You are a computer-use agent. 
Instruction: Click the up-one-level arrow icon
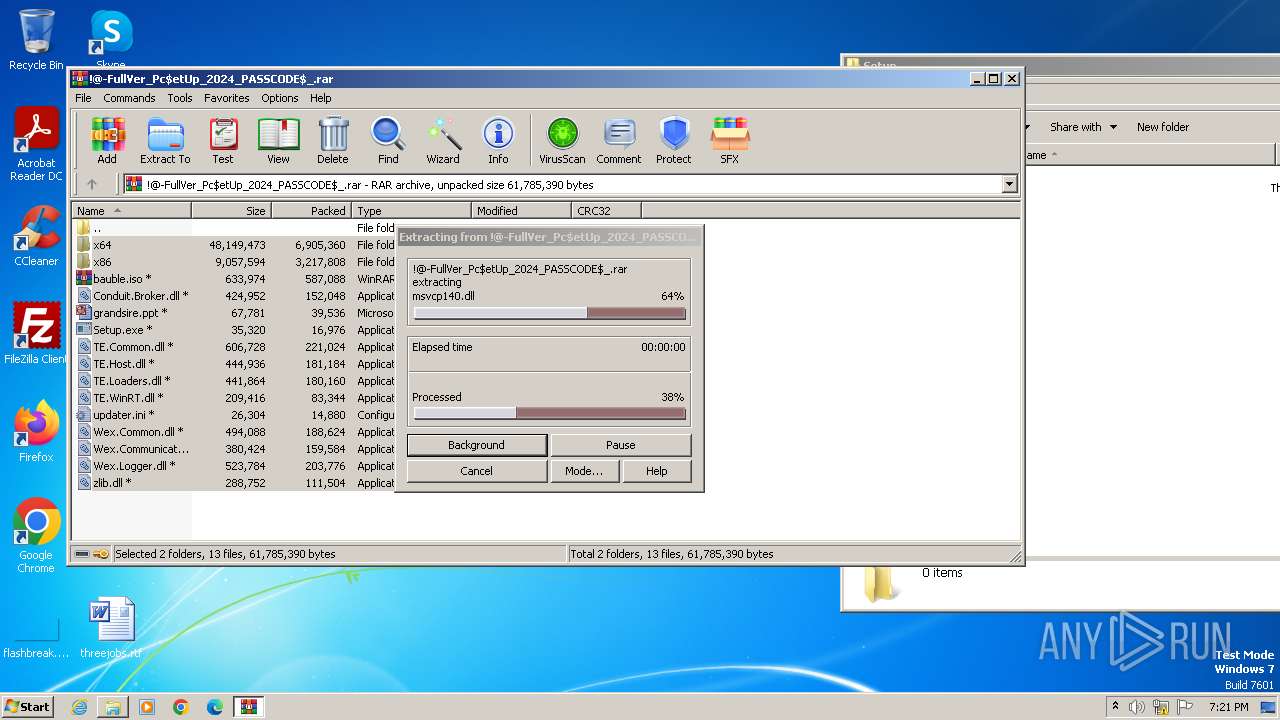[x=92, y=184]
